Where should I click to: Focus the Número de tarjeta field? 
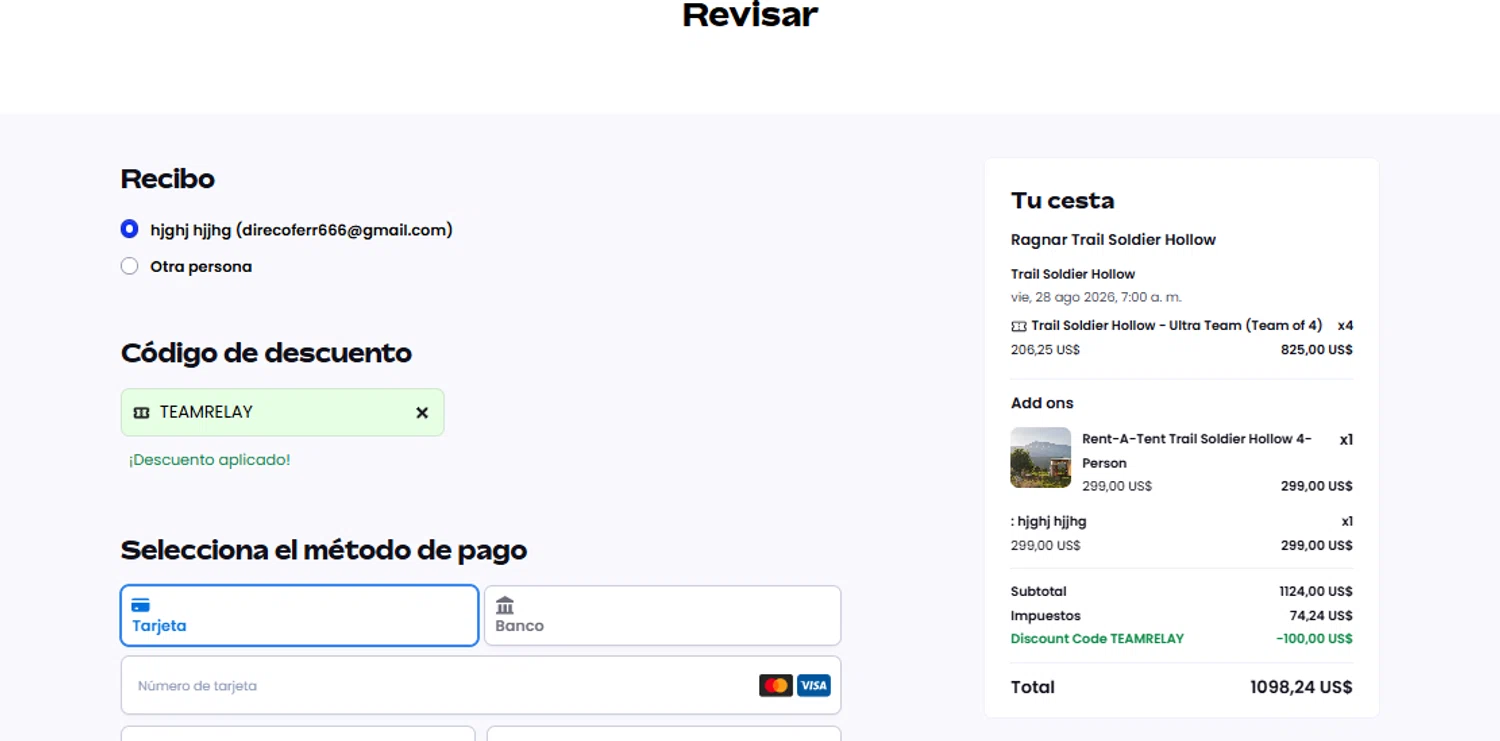[481, 685]
